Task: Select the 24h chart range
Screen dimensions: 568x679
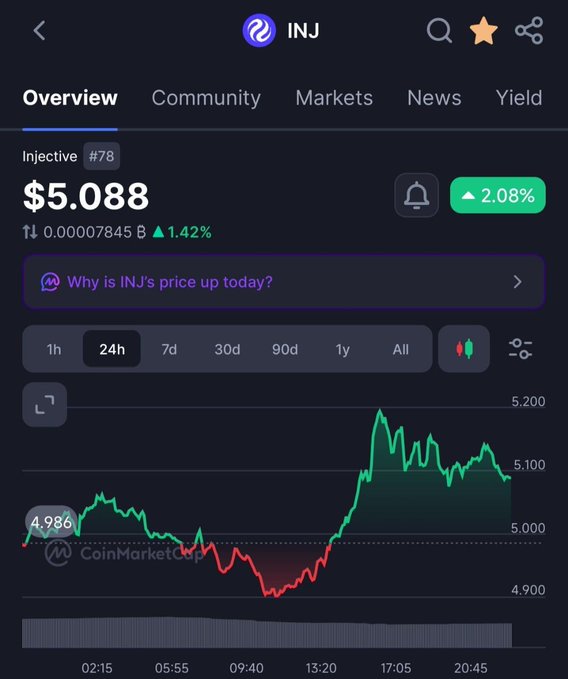Action: (x=112, y=349)
